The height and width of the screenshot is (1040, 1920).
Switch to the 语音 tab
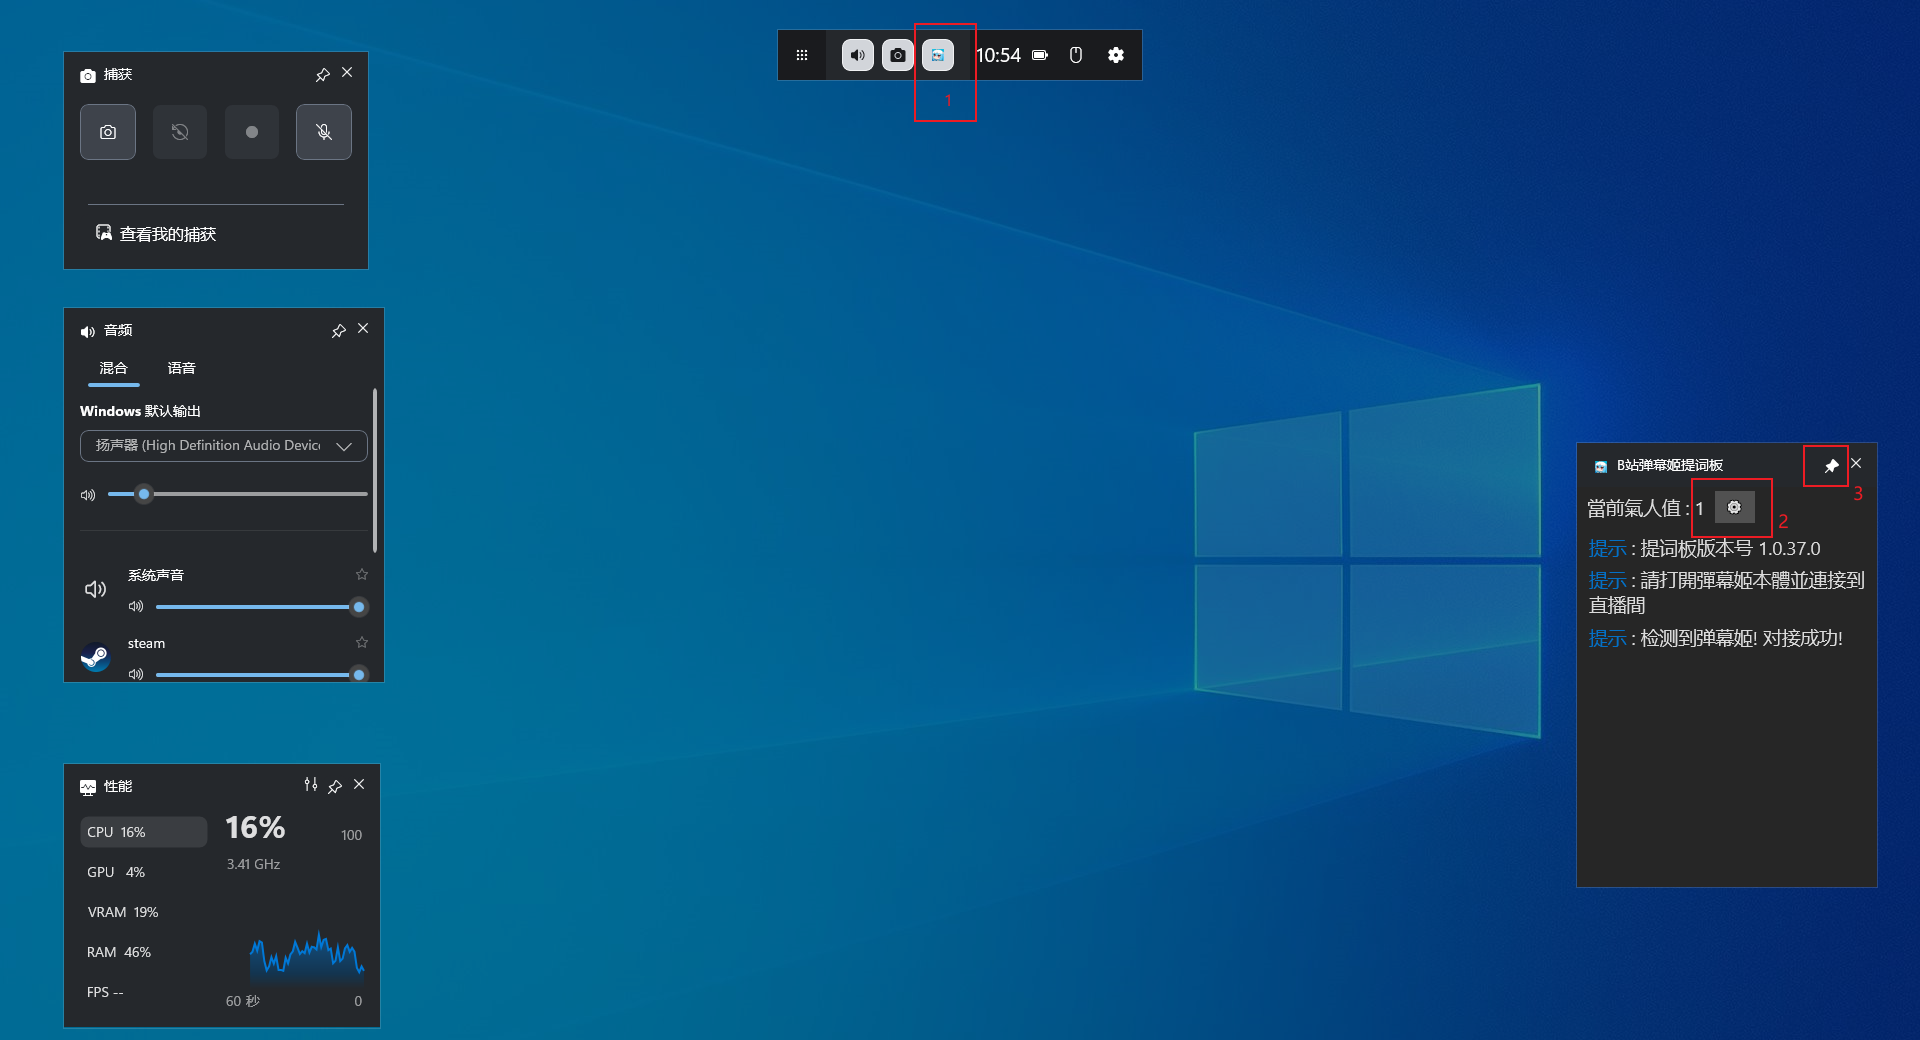point(181,368)
